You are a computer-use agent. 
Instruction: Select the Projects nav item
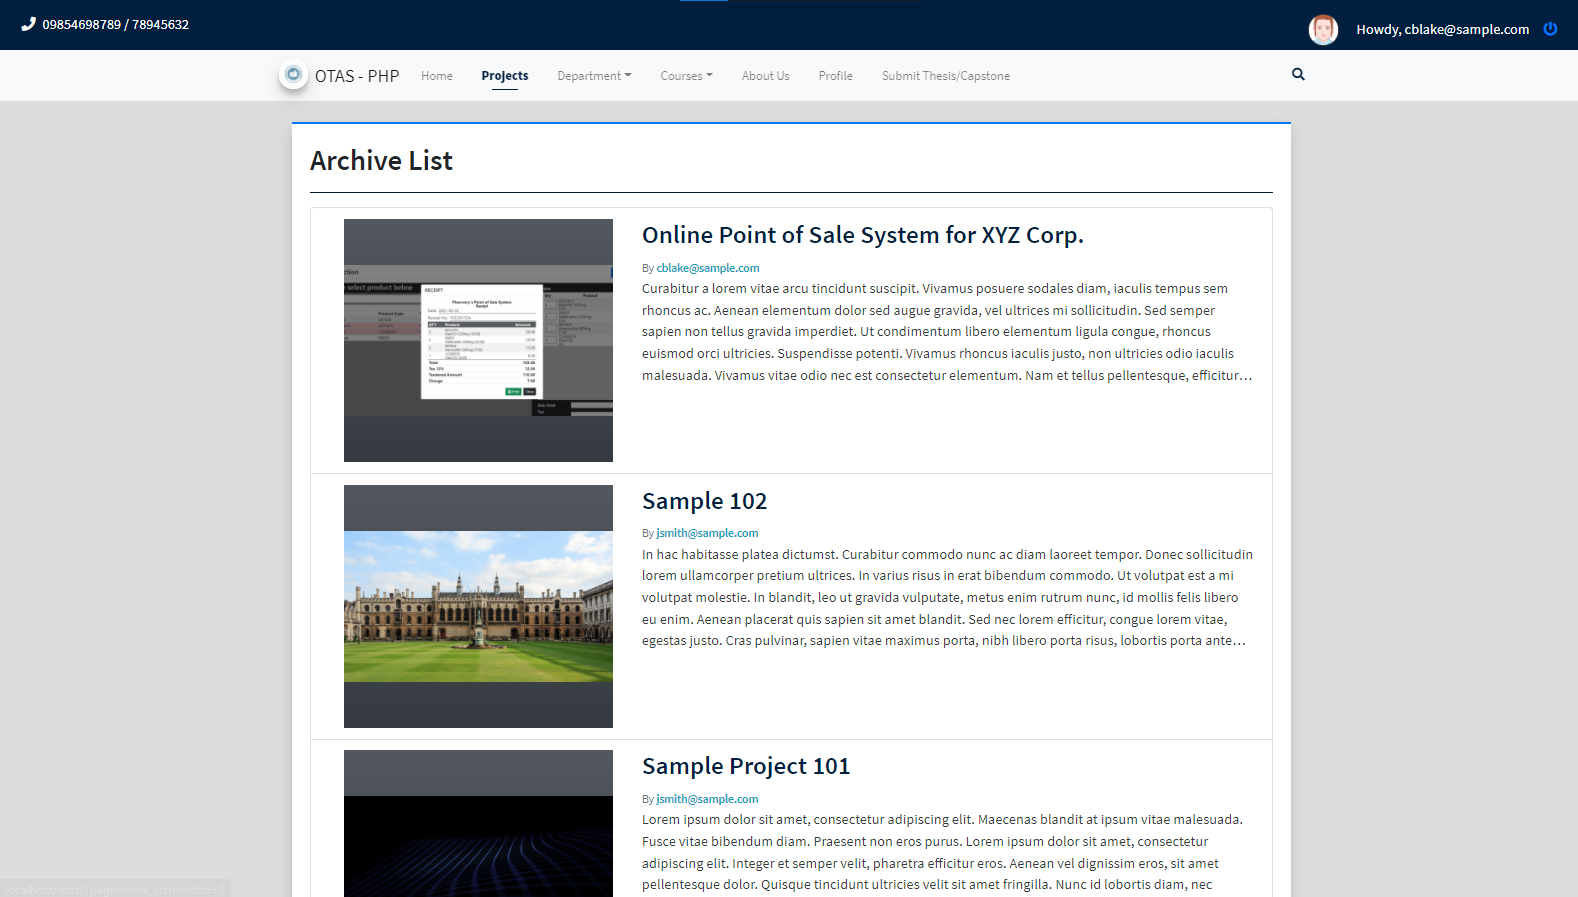click(505, 76)
